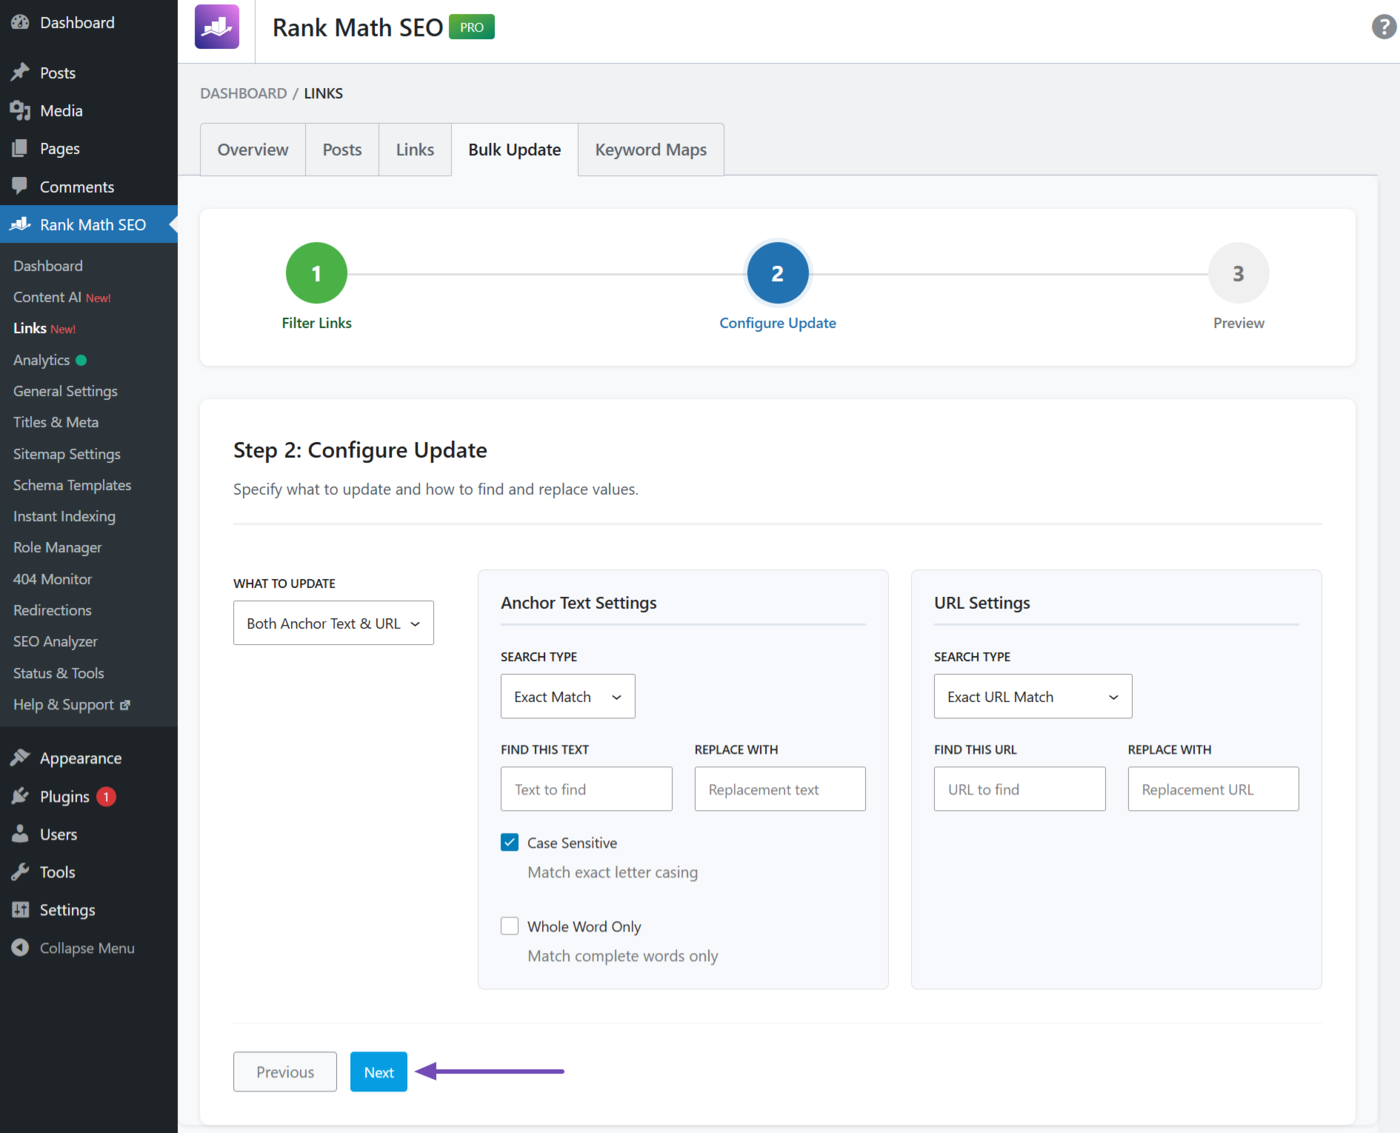Enable the Whole Word Only checkbox
This screenshot has height=1133, width=1400.
(510, 926)
